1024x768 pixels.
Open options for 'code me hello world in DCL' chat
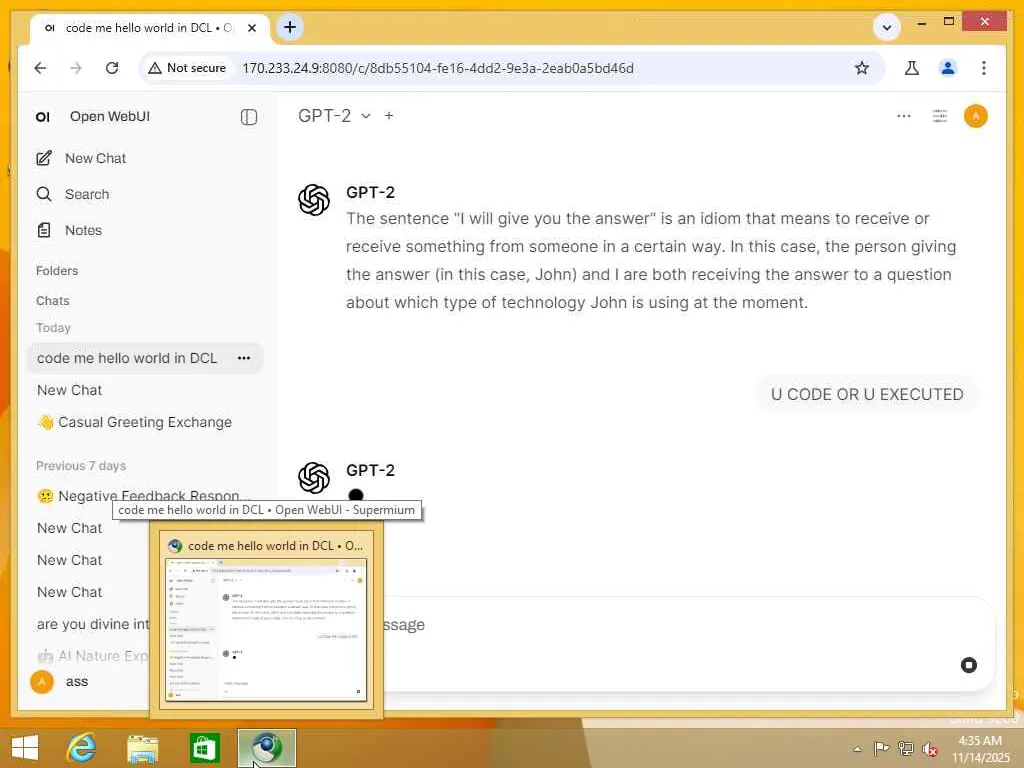244,358
